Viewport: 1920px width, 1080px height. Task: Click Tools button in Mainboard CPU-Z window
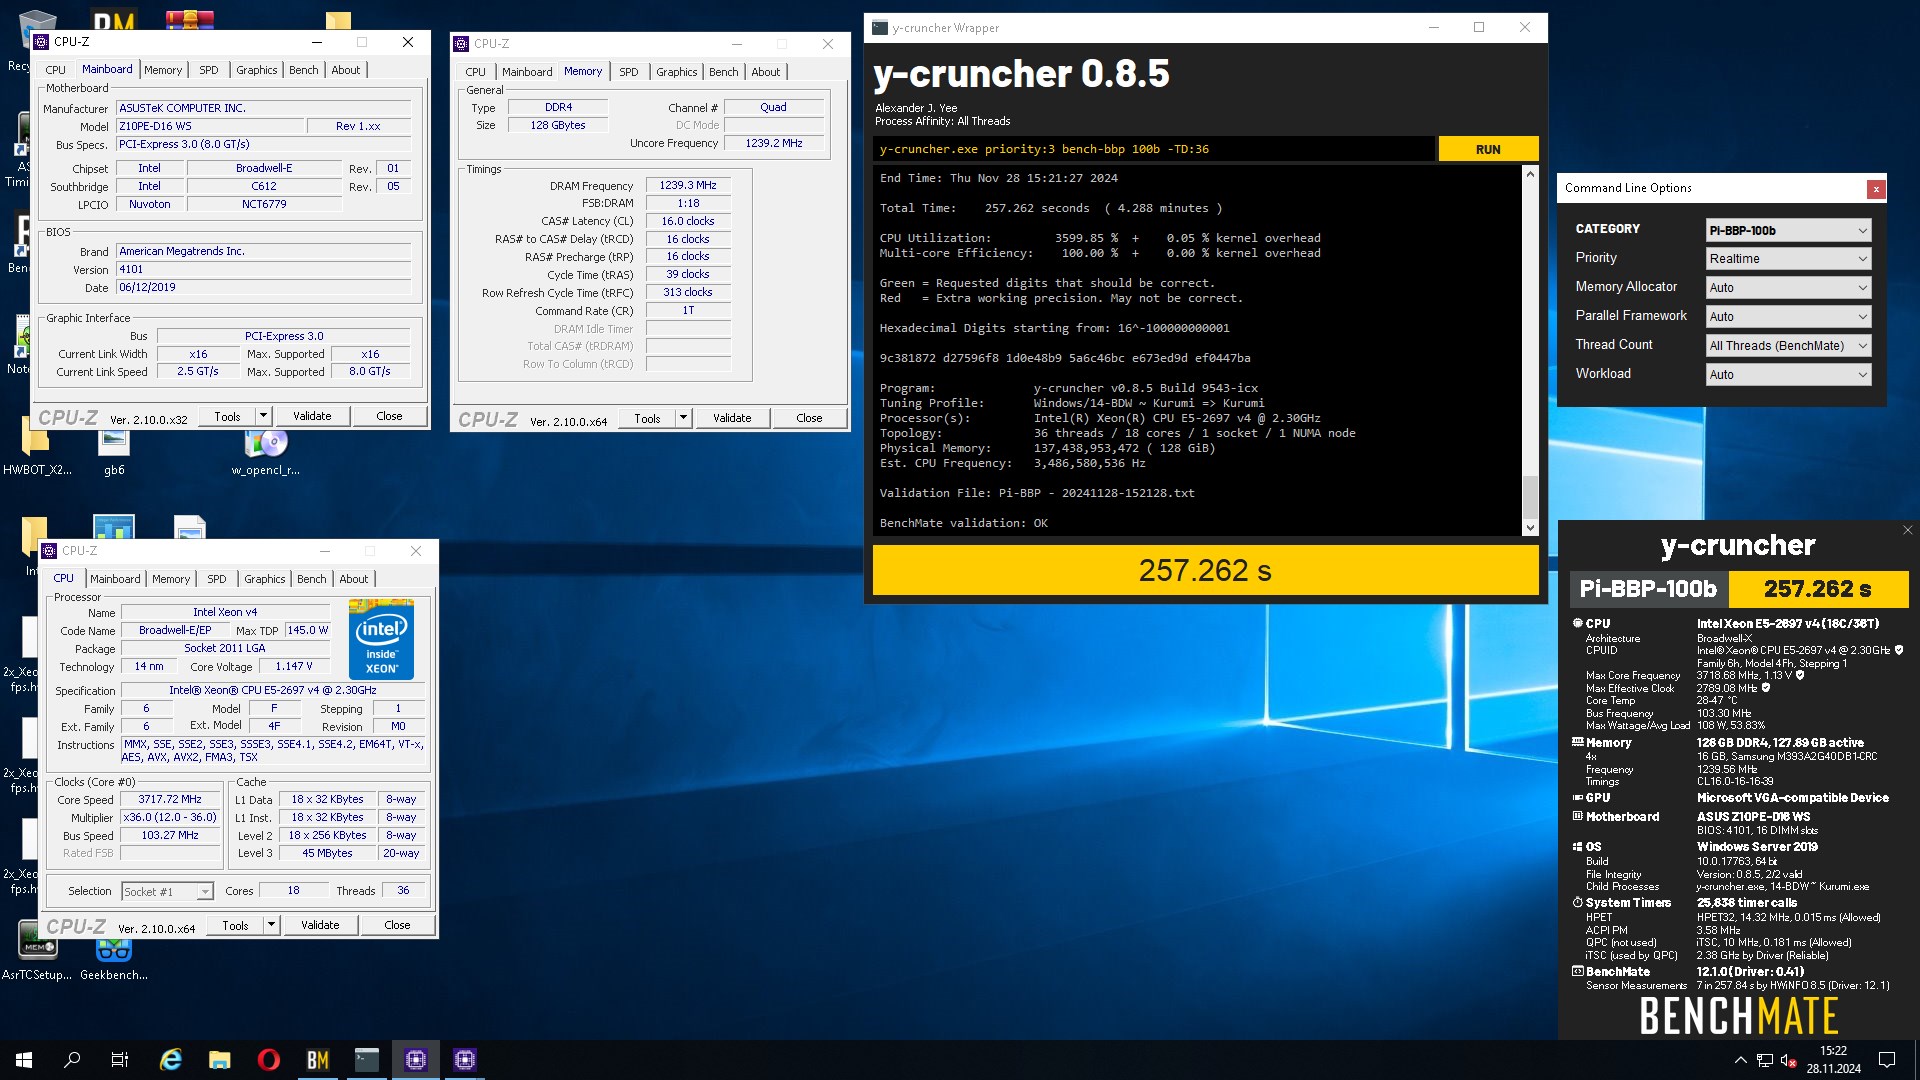227,416
